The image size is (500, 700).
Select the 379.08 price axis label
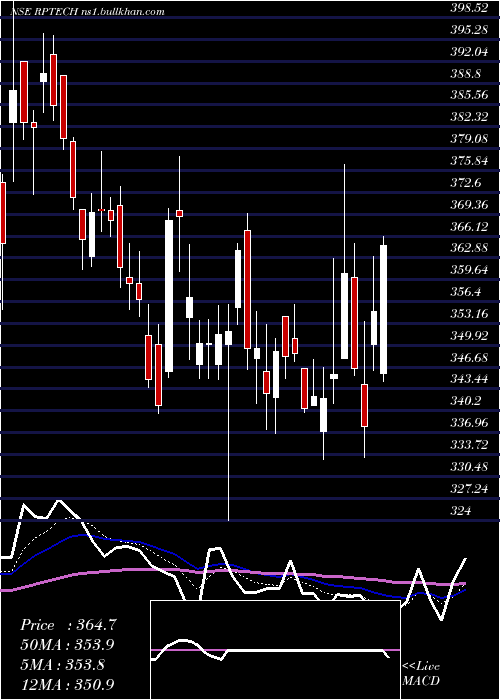click(469, 139)
